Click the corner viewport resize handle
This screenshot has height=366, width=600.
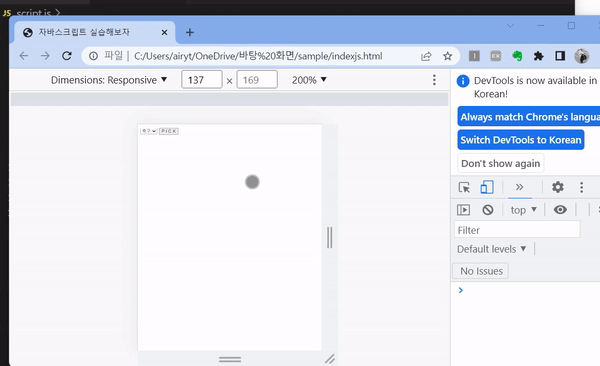[x=329, y=359]
